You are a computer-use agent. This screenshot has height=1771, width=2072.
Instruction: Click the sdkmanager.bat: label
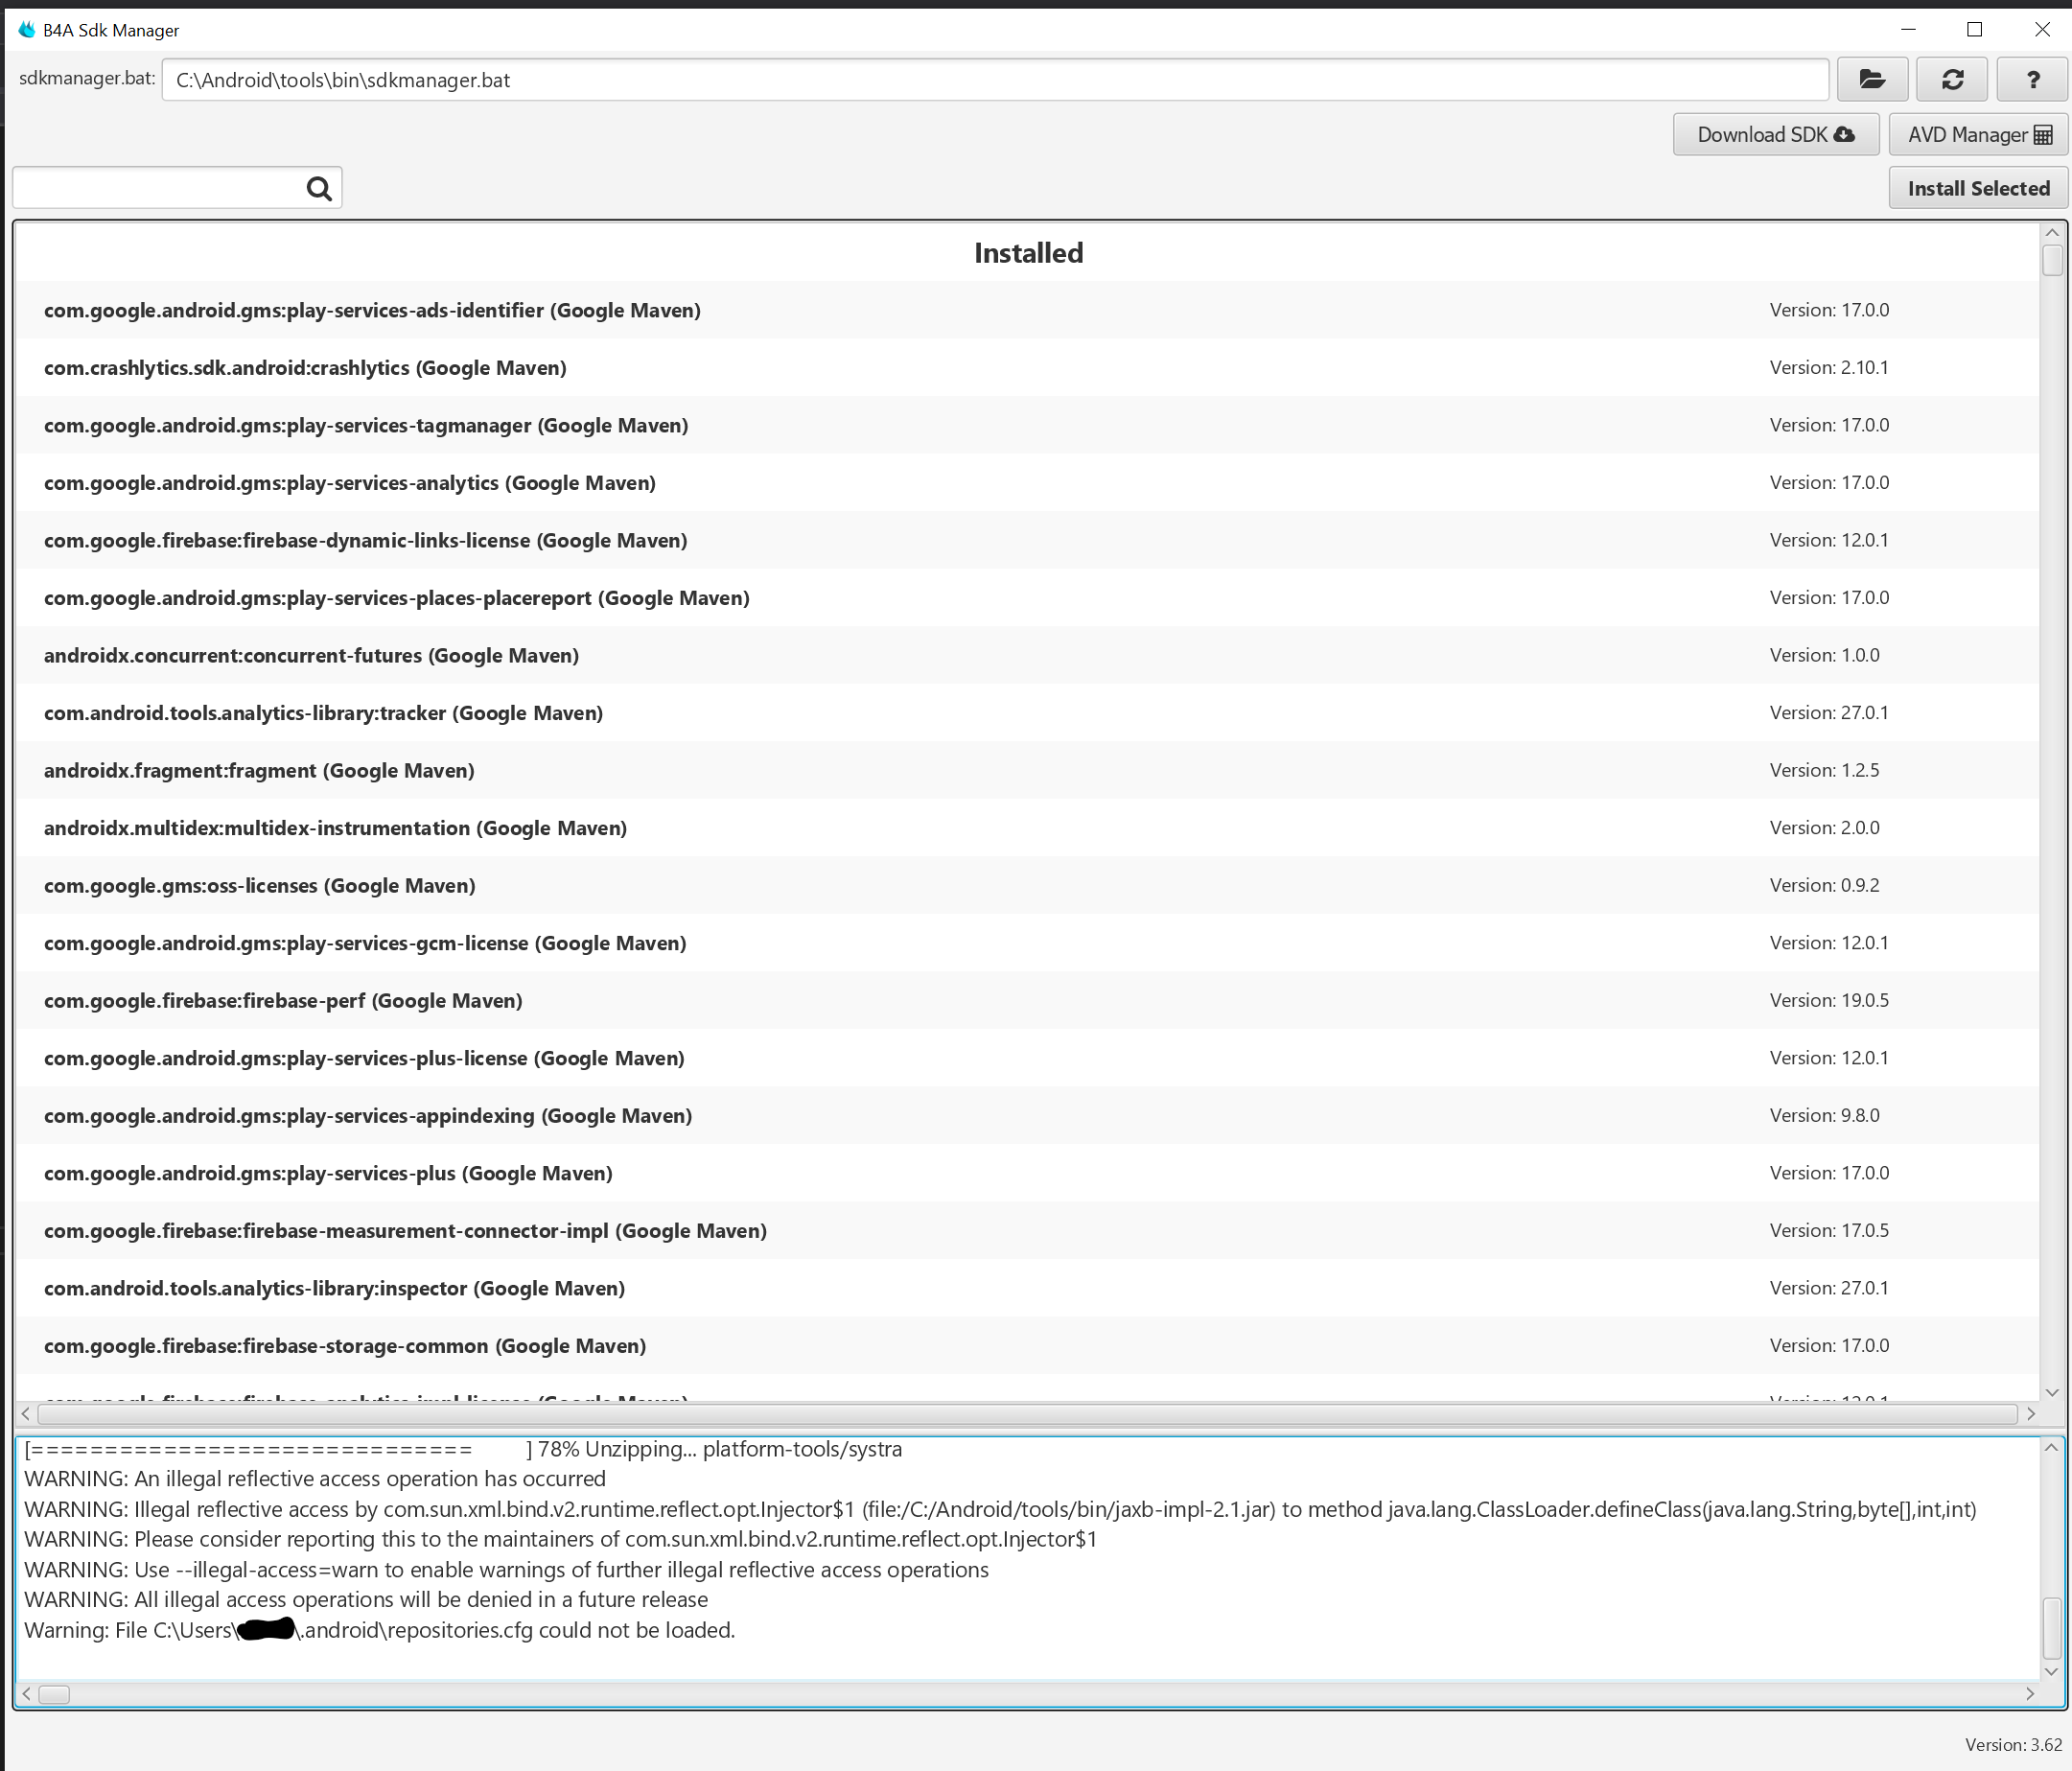coord(87,78)
